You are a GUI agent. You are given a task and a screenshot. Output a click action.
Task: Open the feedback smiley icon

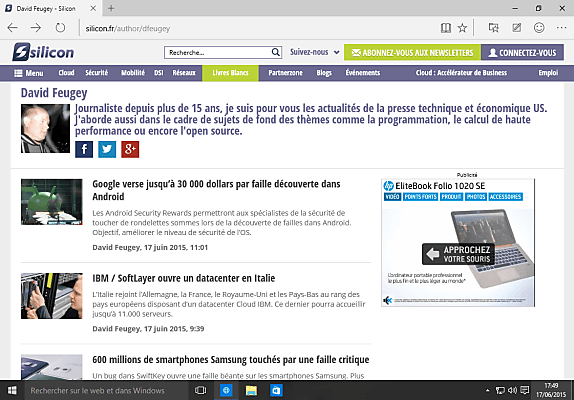pyautogui.click(x=539, y=28)
